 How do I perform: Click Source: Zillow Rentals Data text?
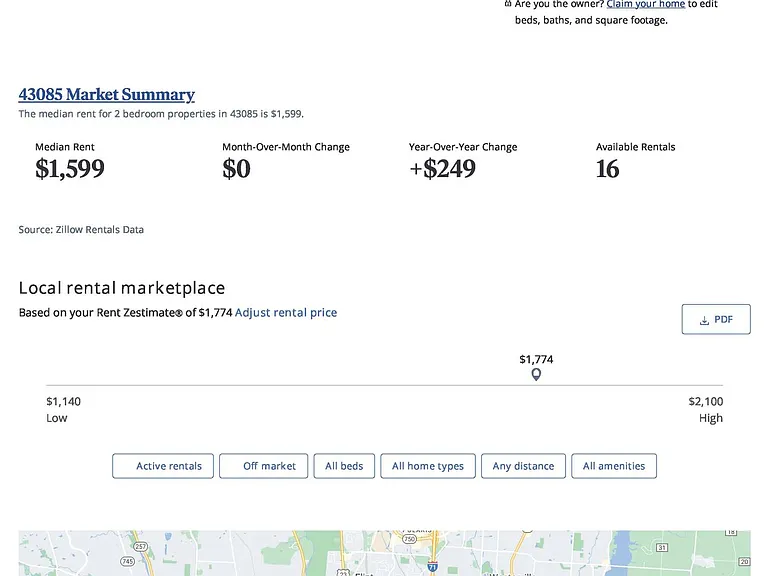click(x=81, y=230)
